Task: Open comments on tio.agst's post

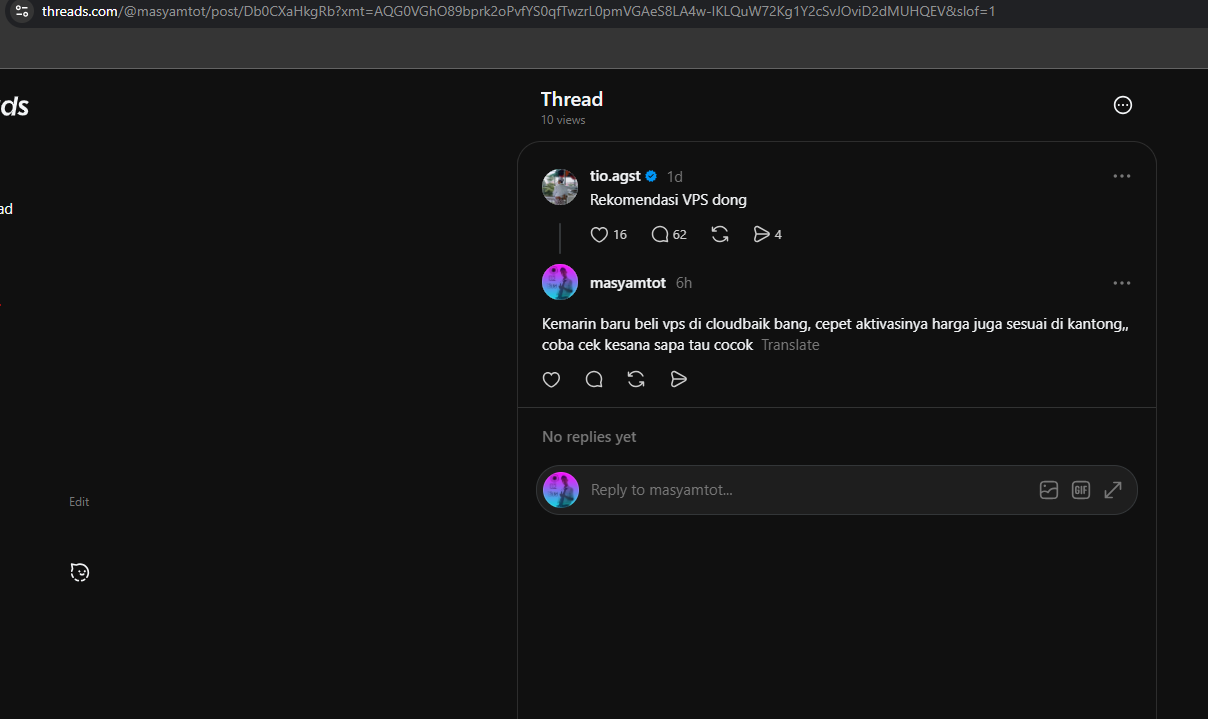Action: pyautogui.click(x=660, y=235)
